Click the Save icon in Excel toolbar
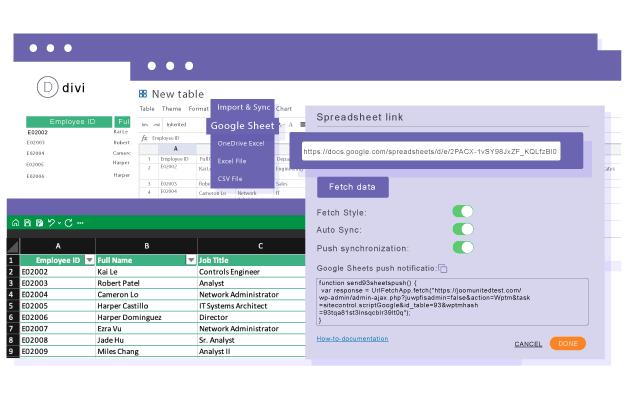This screenshot has width=630, height=396. pyautogui.click(x=27, y=223)
